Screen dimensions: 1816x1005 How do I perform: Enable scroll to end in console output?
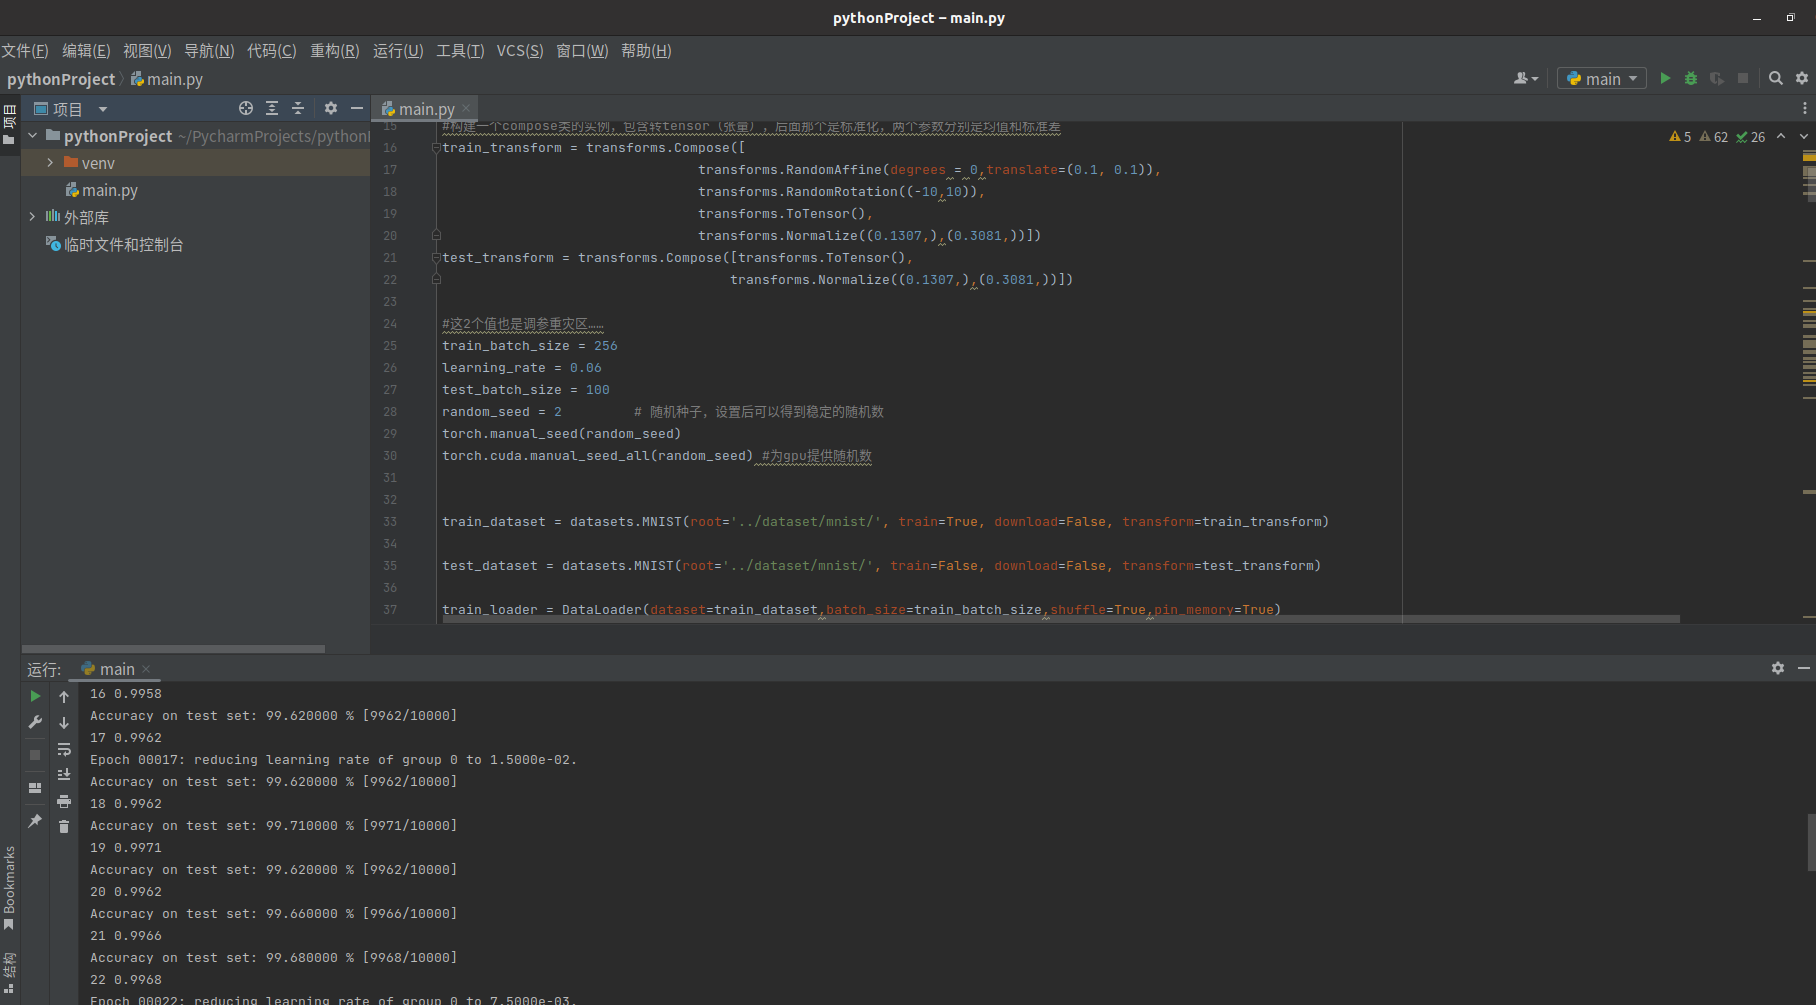64,774
